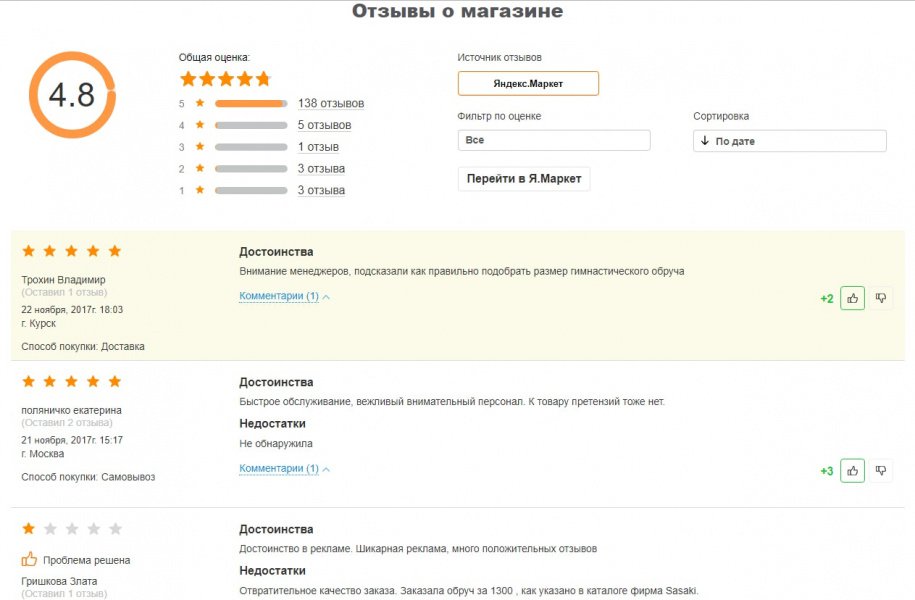915x600 pixels.
Task: Click the Проблема решена thumbs-up icon
Action: point(29,559)
